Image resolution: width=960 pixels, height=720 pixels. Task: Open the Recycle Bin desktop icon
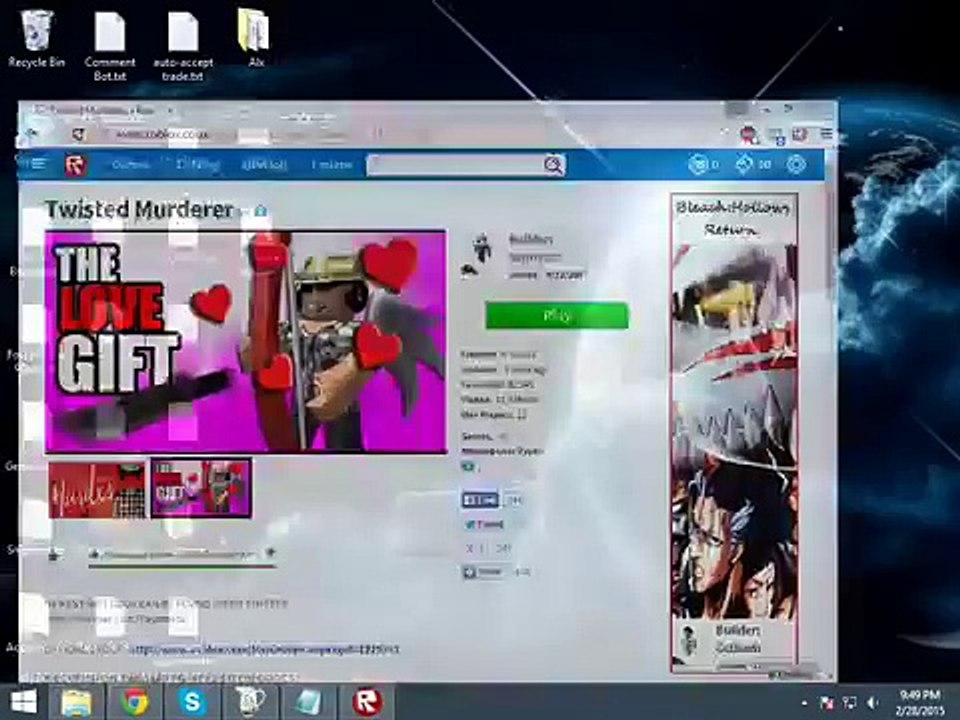coord(36,38)
